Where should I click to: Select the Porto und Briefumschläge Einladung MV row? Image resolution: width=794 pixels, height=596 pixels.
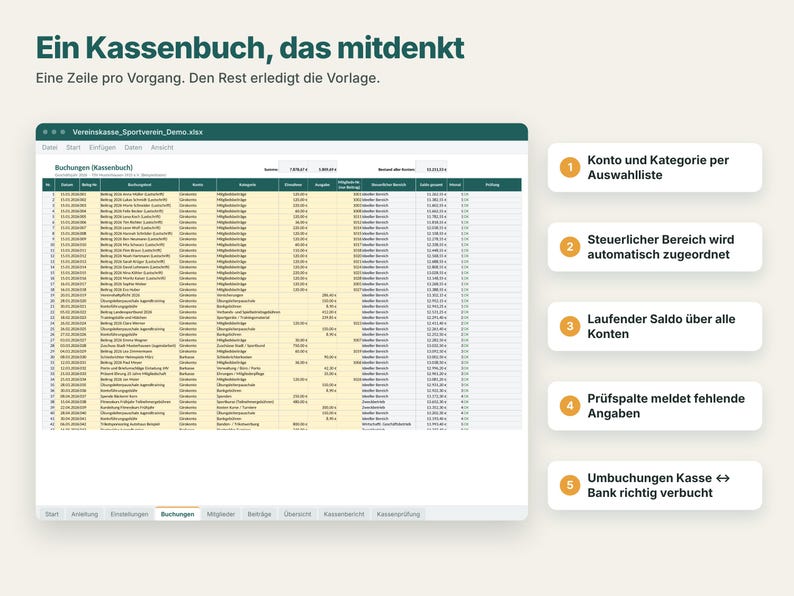(282, 368)
